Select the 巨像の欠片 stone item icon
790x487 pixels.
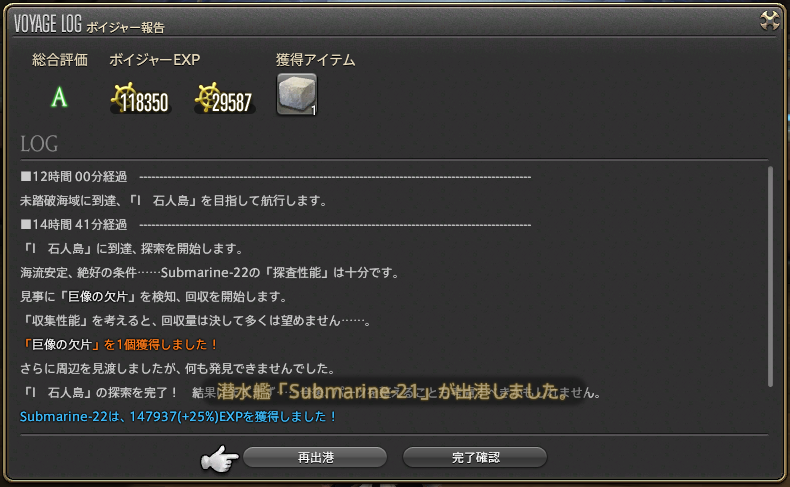[297, 94]
